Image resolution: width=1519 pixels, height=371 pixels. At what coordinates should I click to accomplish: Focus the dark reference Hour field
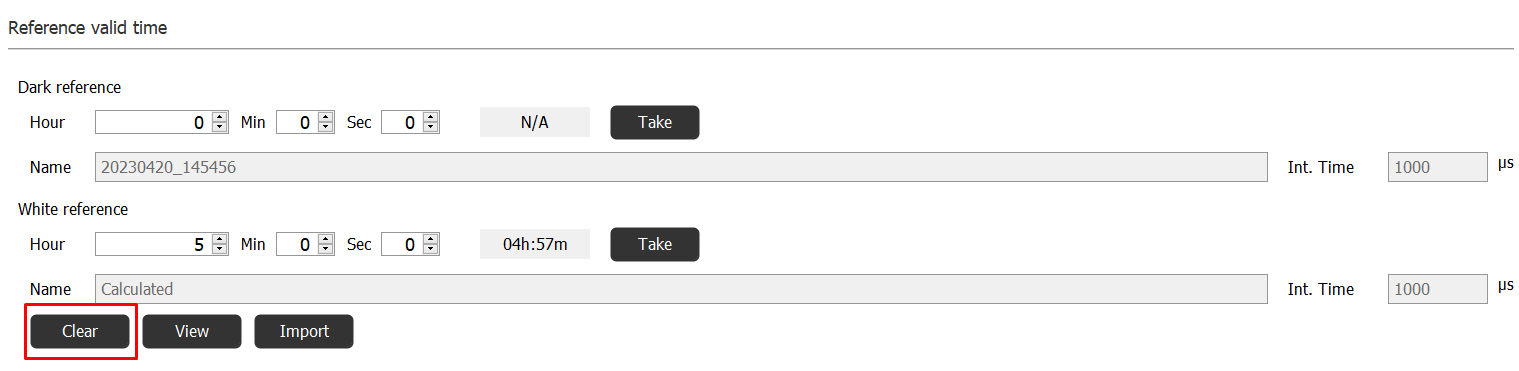pyautogui.click(x=153, y=122)
